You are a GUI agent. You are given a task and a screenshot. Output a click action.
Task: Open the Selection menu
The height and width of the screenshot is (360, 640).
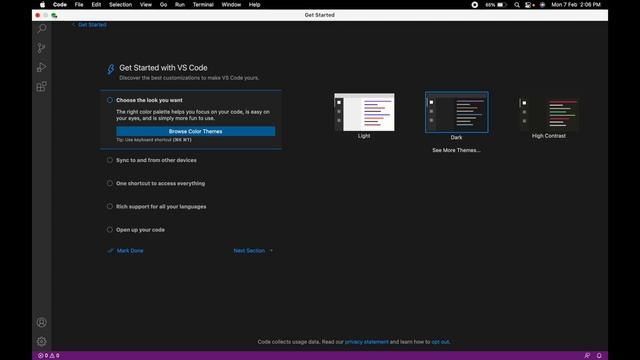(120, 4)
